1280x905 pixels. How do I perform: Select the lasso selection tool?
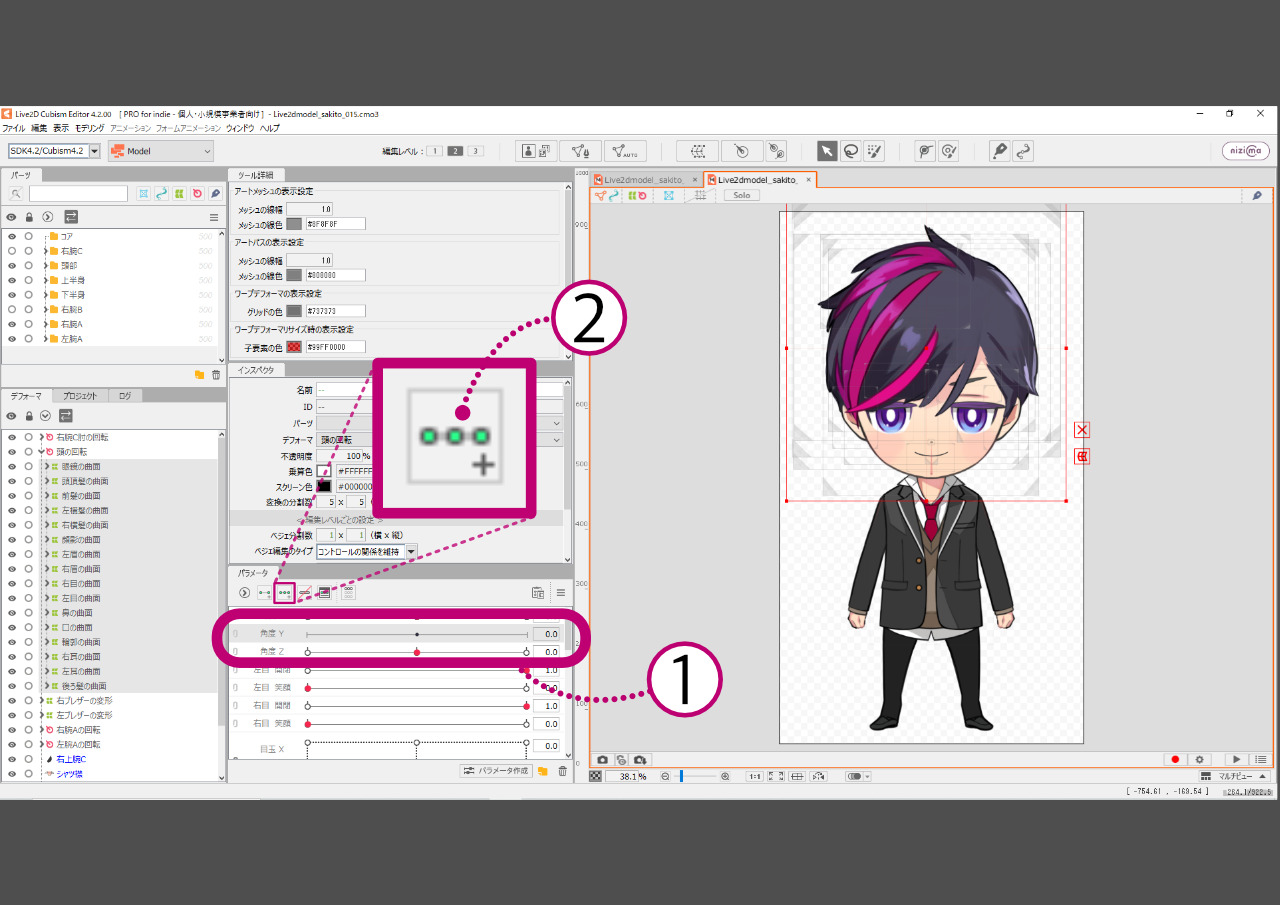pos(850,151)
